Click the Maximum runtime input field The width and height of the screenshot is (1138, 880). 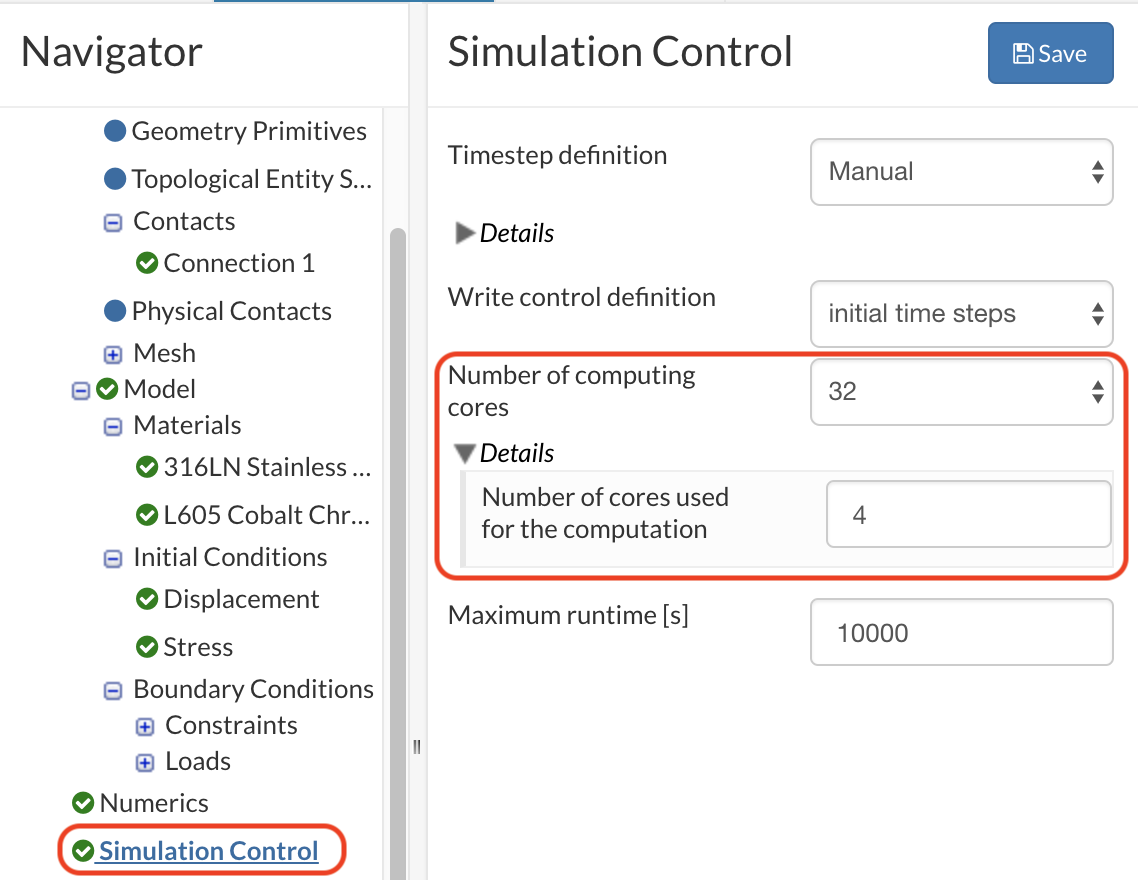[x=961, y=632]
